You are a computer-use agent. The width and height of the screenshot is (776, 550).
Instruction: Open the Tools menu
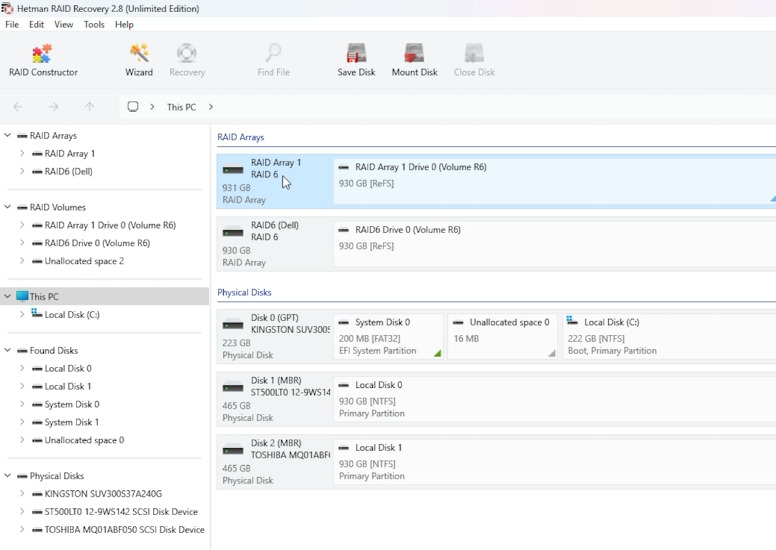coord(94,25)
